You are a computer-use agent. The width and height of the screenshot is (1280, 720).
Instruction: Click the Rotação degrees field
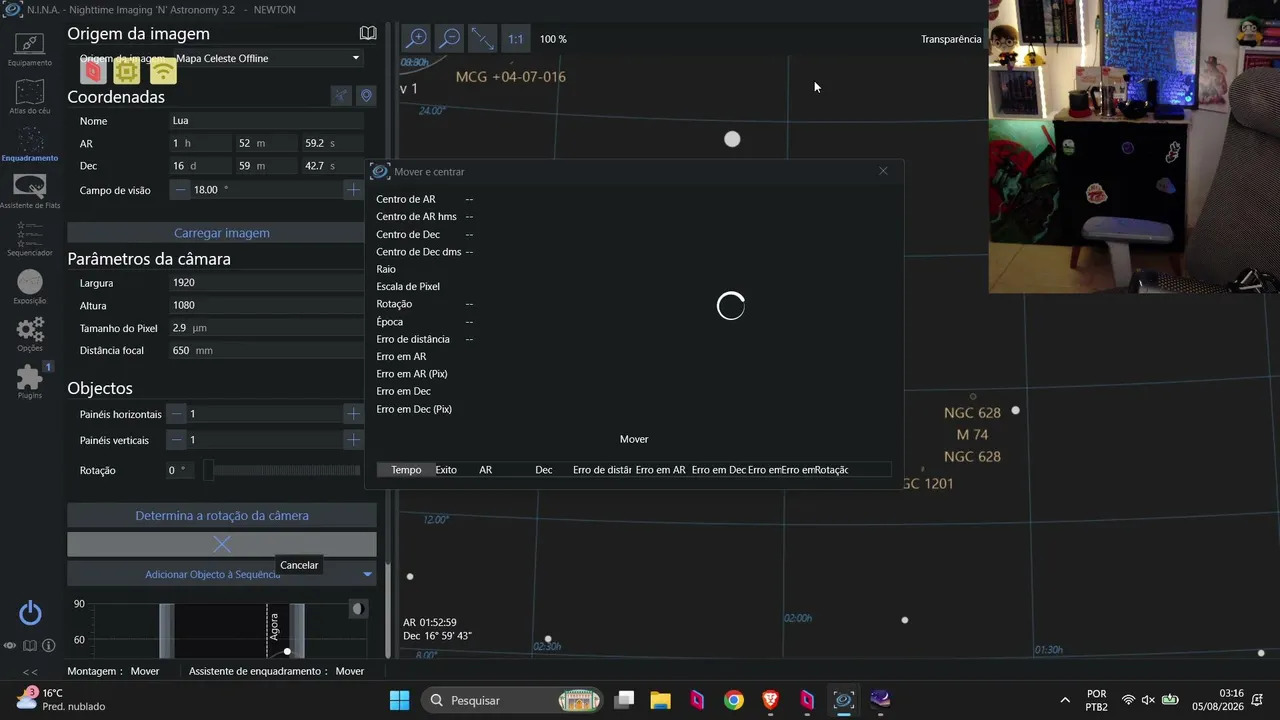coord(181,470)
